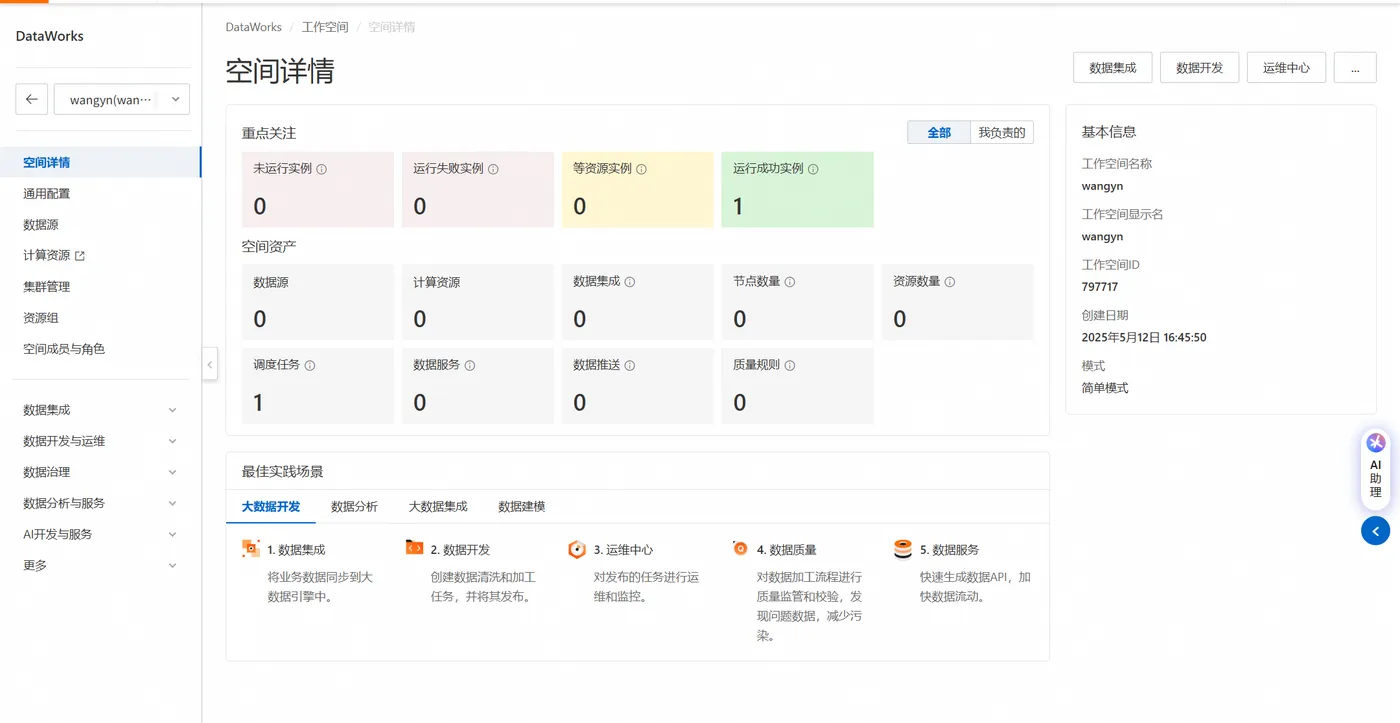Viewport: 1400px width, 723px height.
Task: Click the 数据集成 icon in best practices
Action: [x=251, y=548]
